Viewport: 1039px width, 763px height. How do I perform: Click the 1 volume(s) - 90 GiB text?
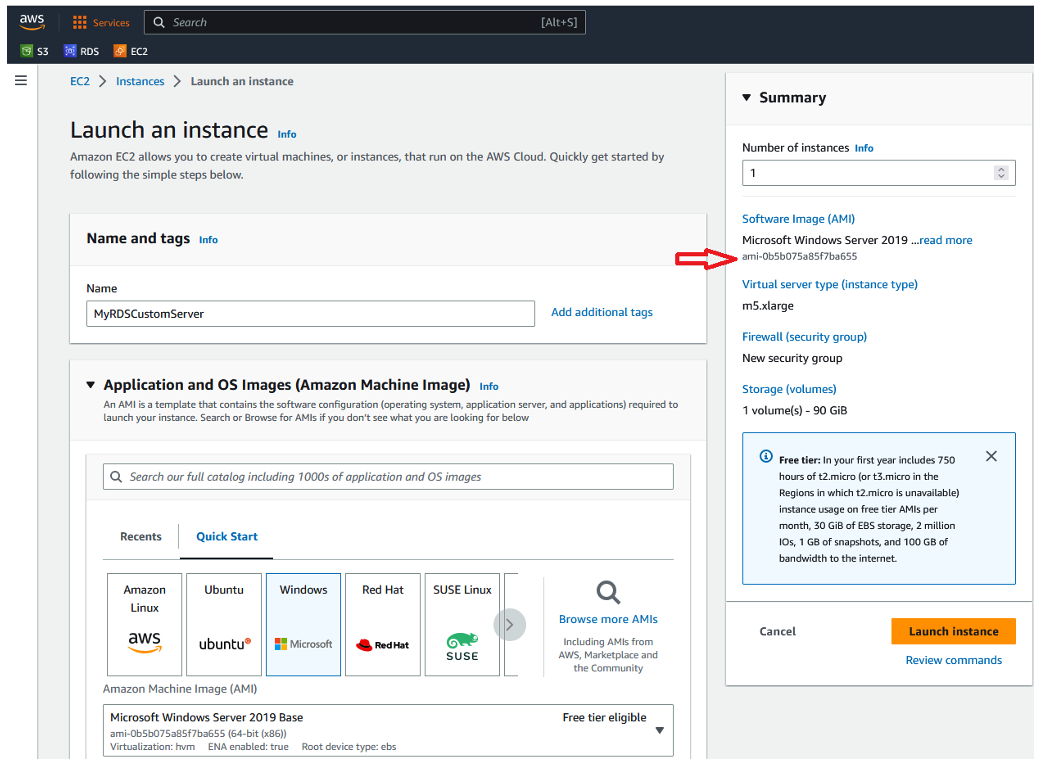tap(794, 410)
